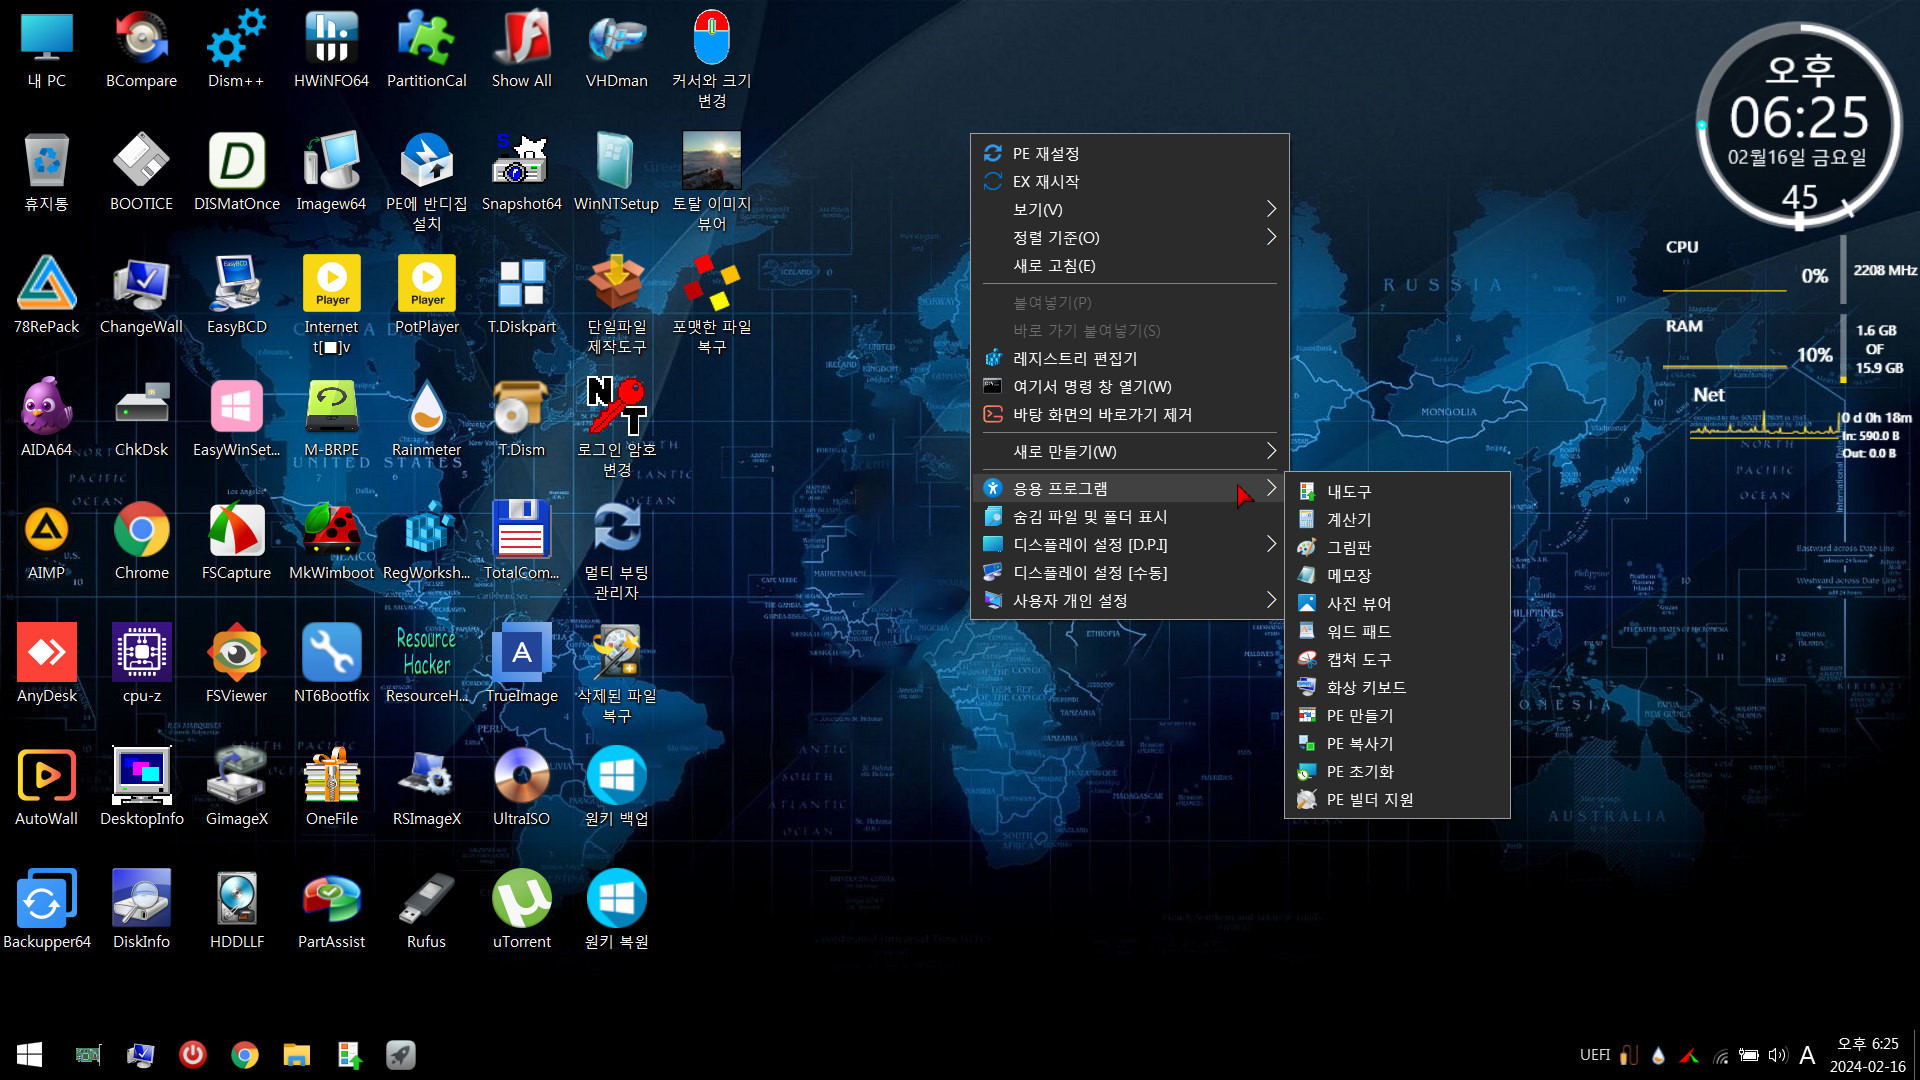Image resolution: width=1920 pixels, height=1080 pixels.
Task: Select the TrueImage desktop icon
Action: coord(521,665)
